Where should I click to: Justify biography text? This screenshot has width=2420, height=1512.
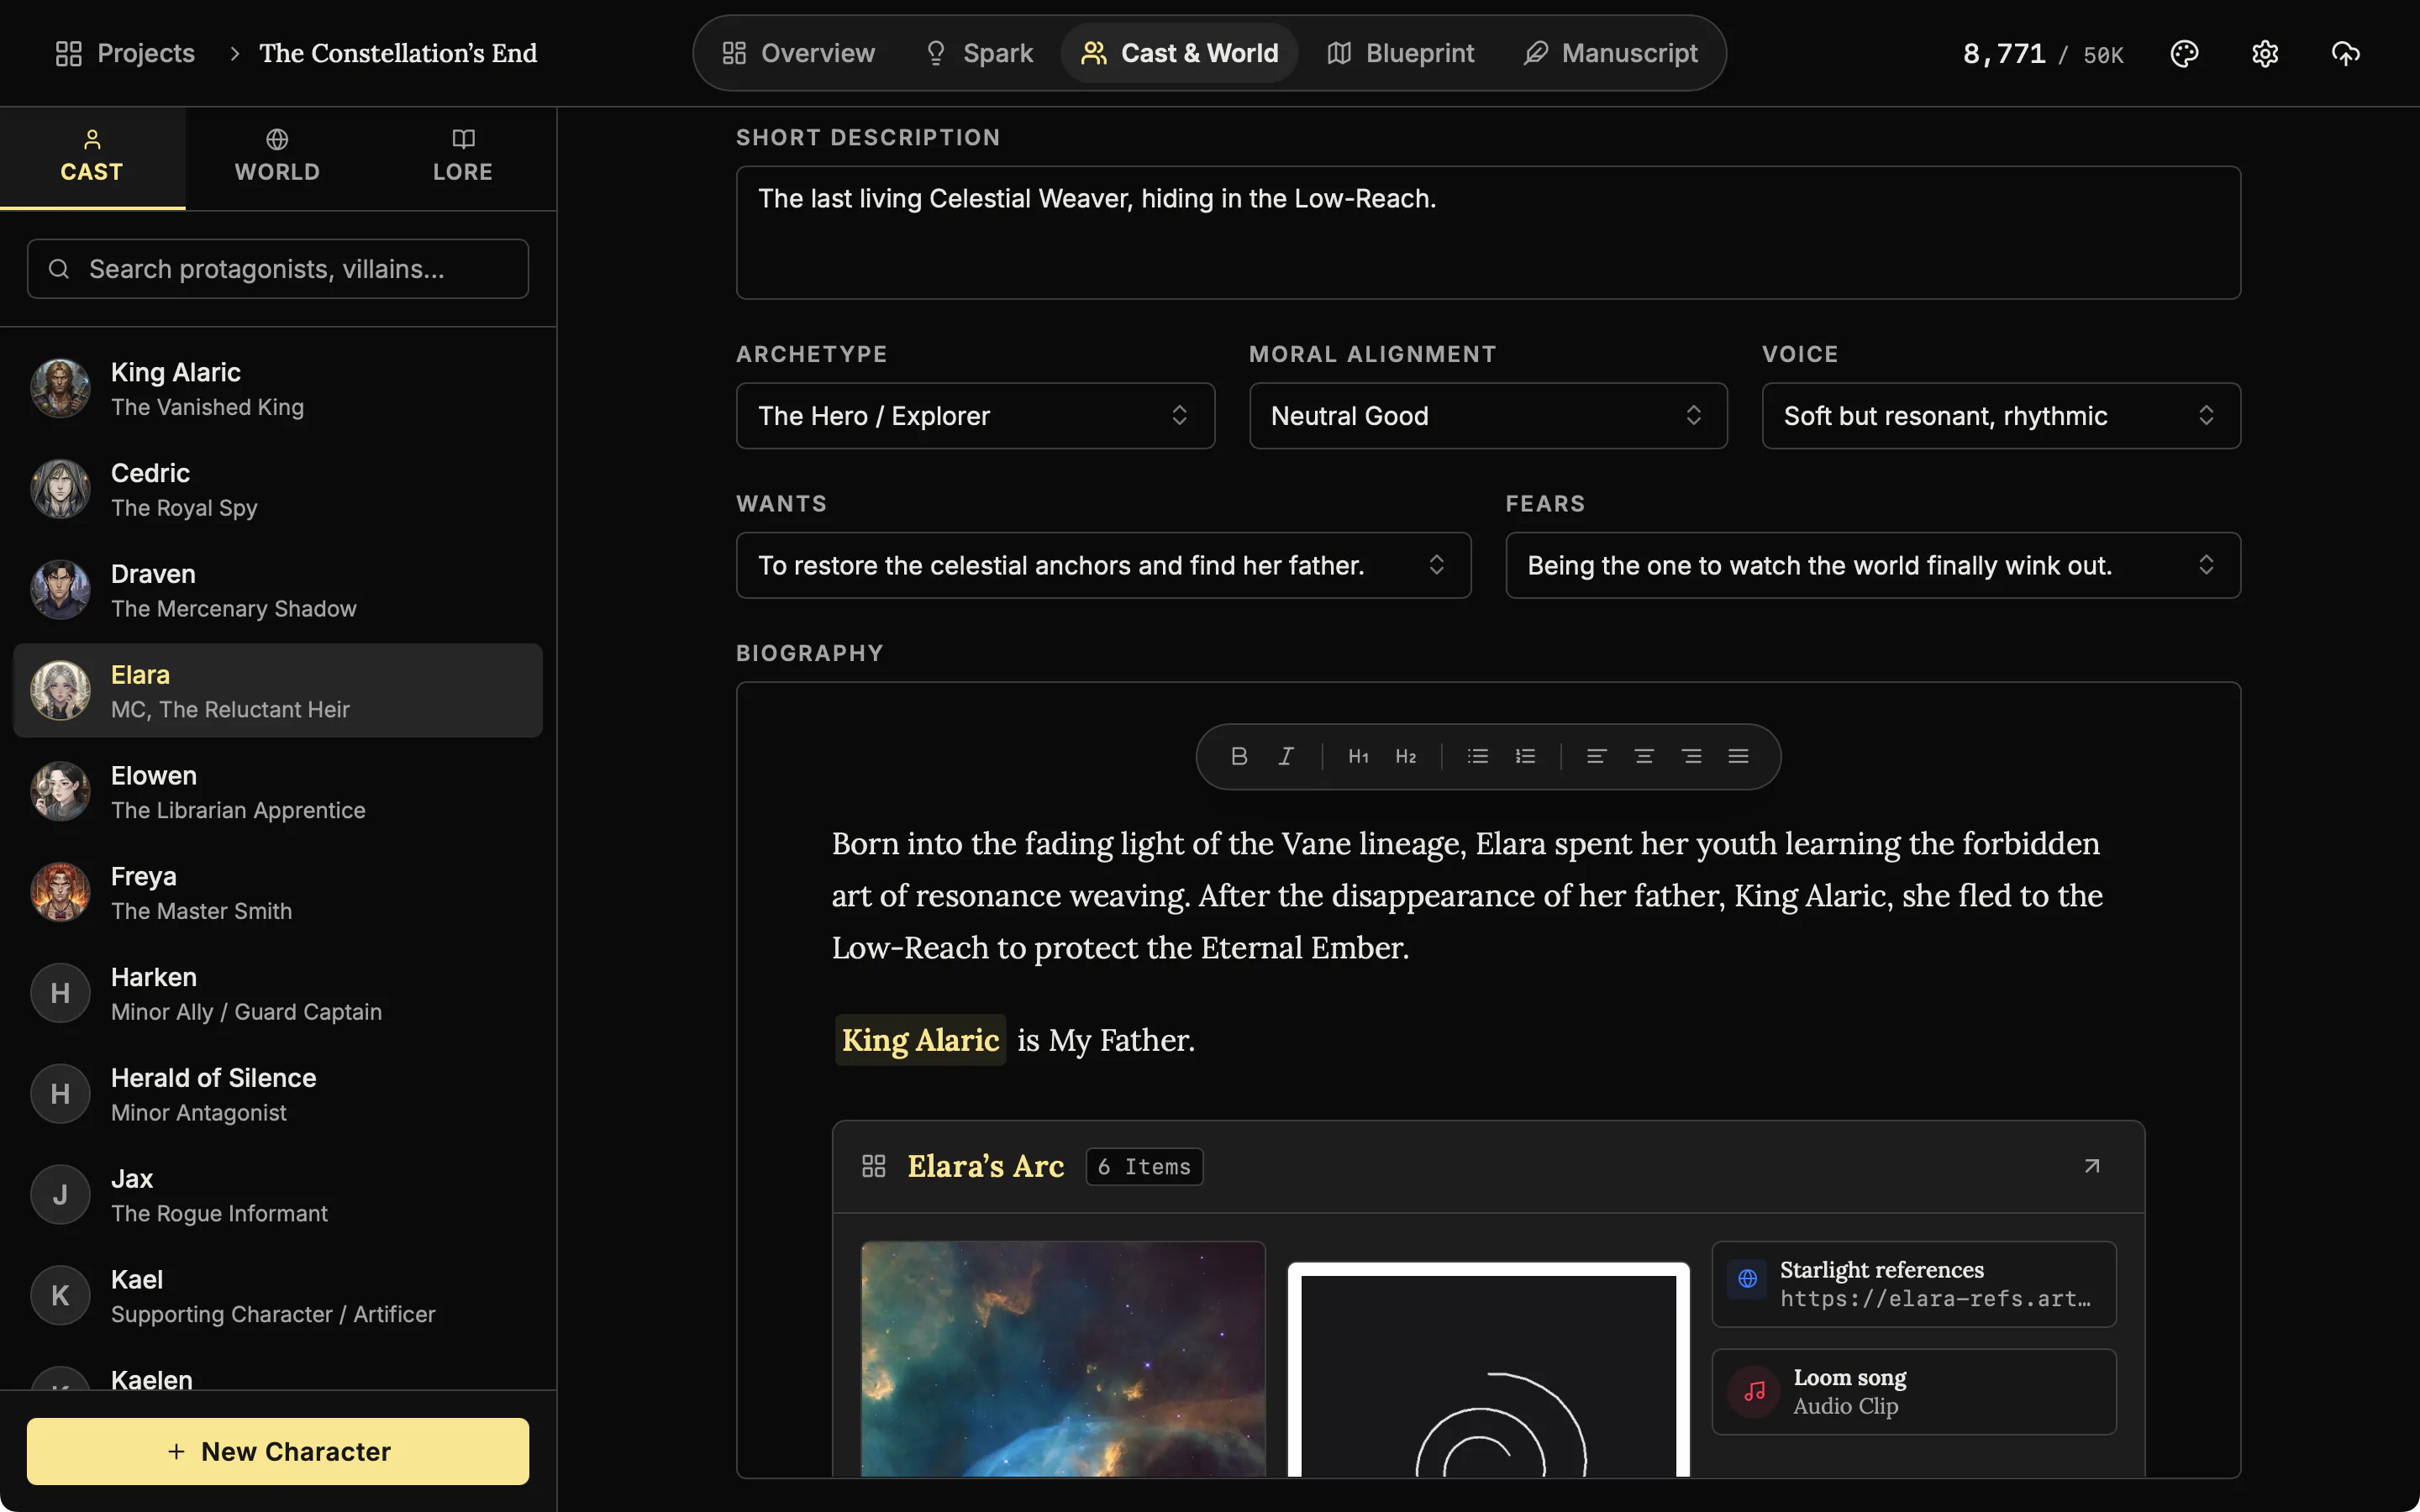1738,756
